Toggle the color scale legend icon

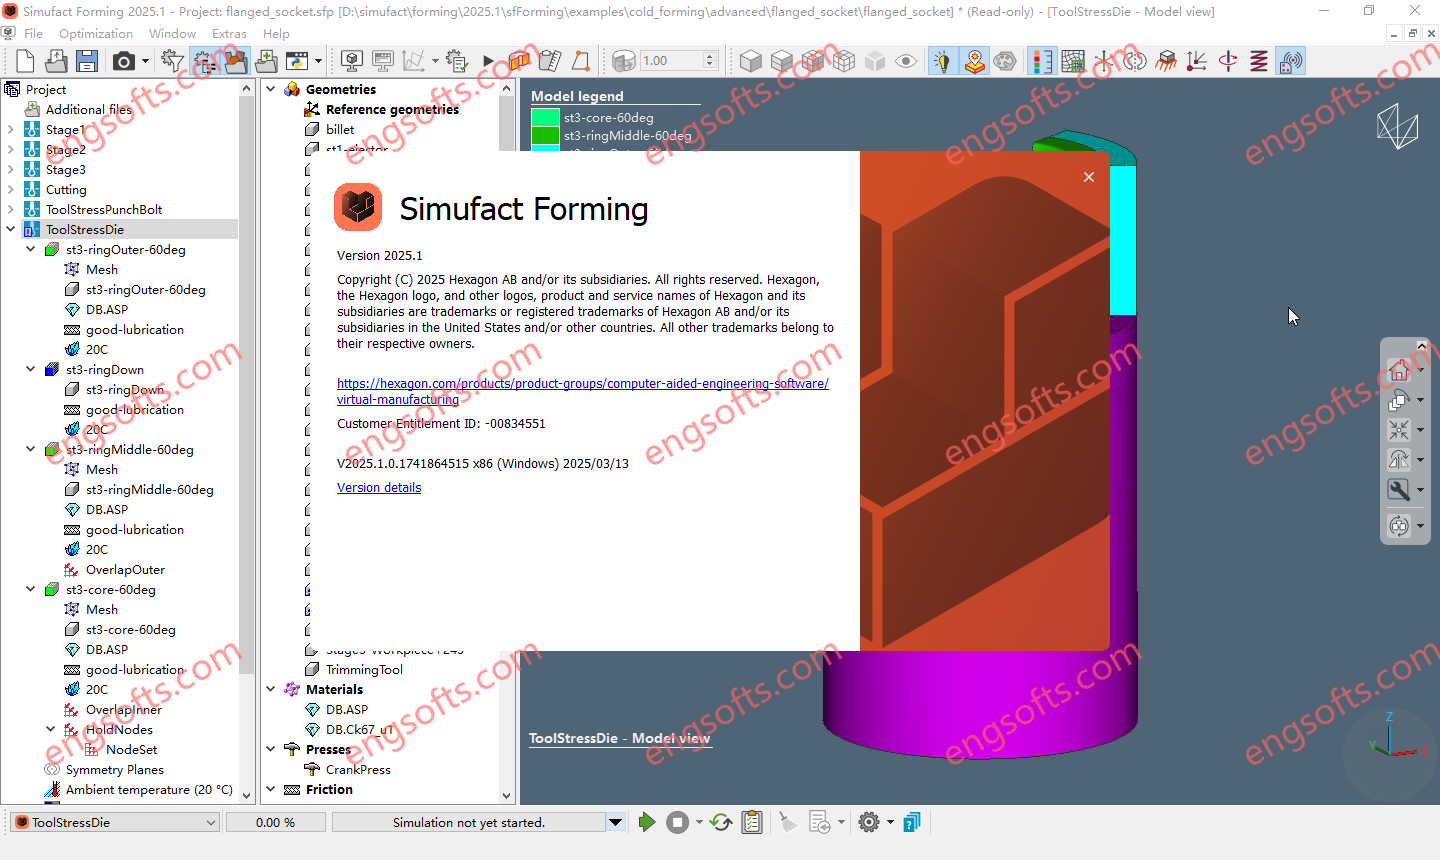[x=1041, y=61]
